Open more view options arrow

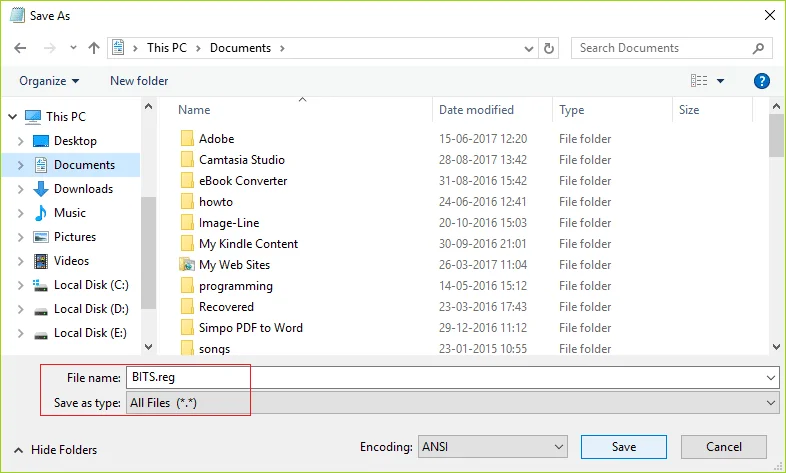click(720, 81)
